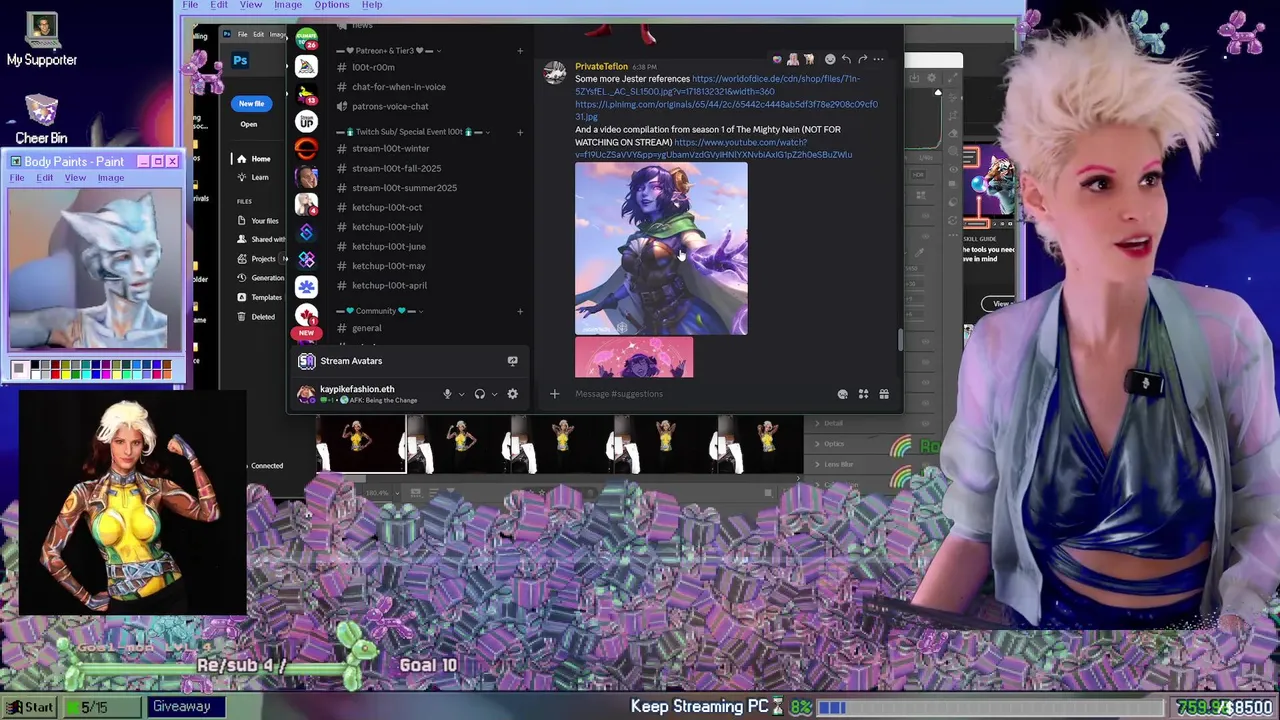Open Your files in Photoshop sidebar
Viewport: 1280px width, 720px height.
click(x=259, y=221)
